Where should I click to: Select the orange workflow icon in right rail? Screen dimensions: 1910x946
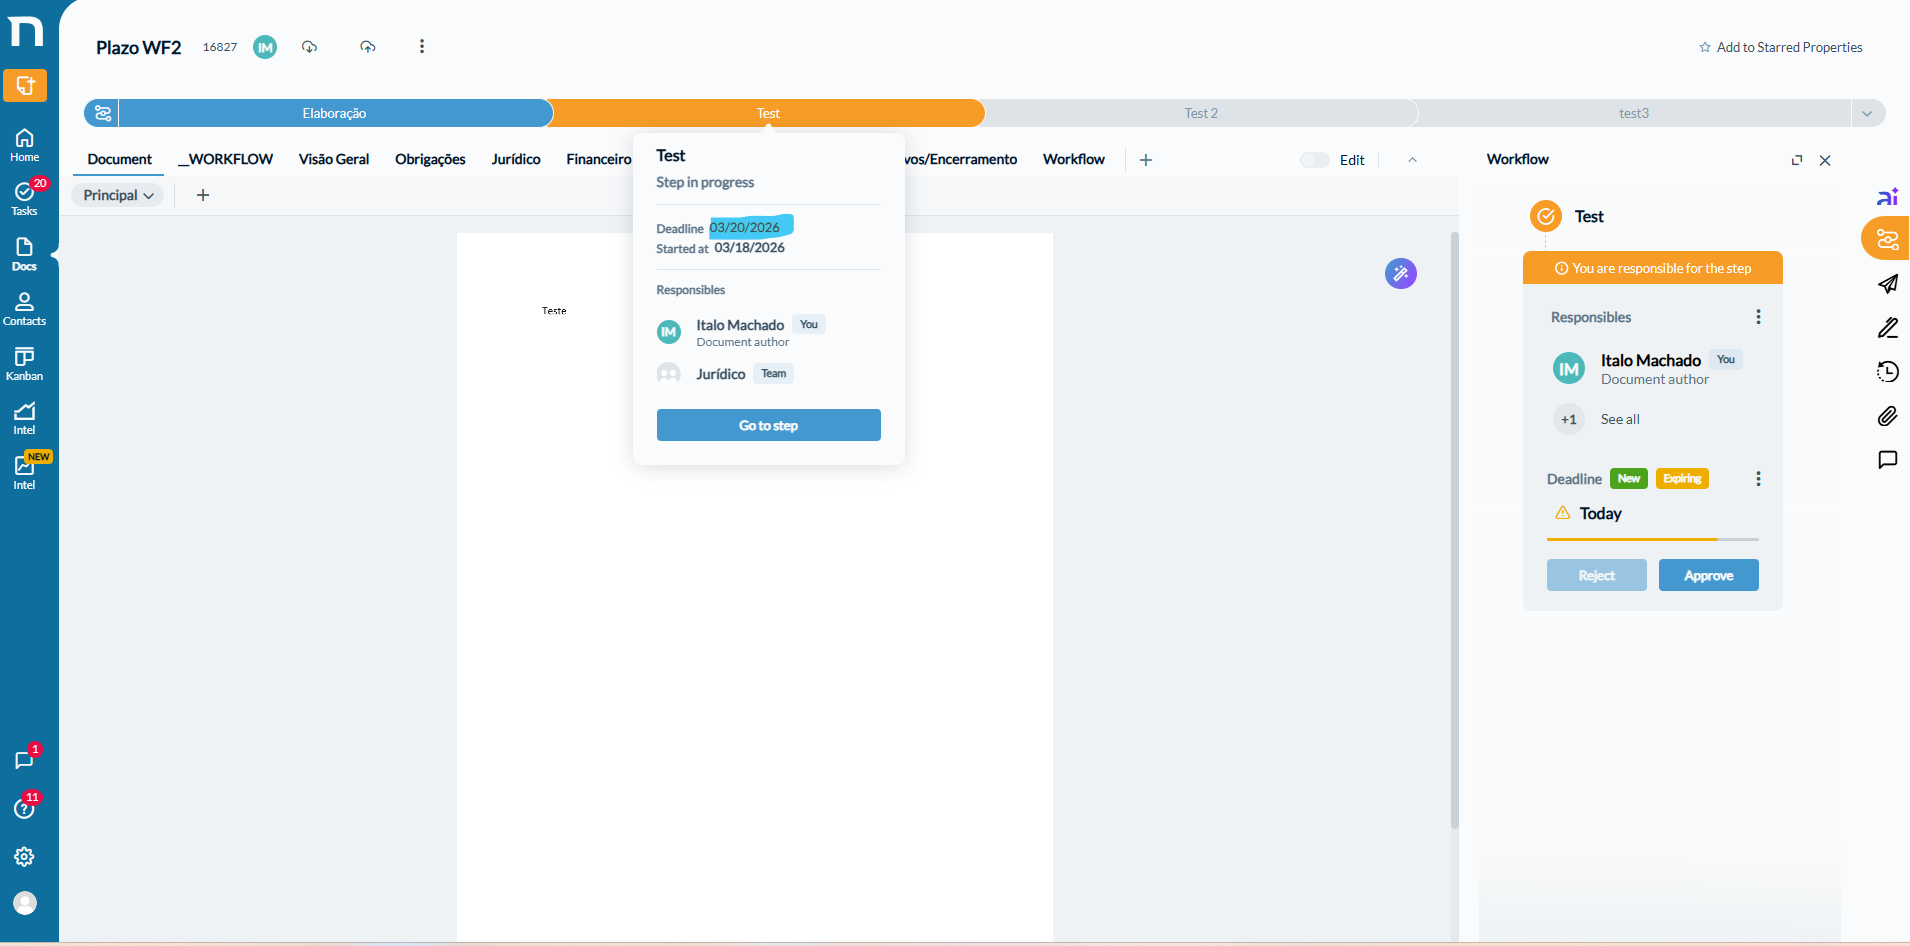click(x=1887, y=239)
